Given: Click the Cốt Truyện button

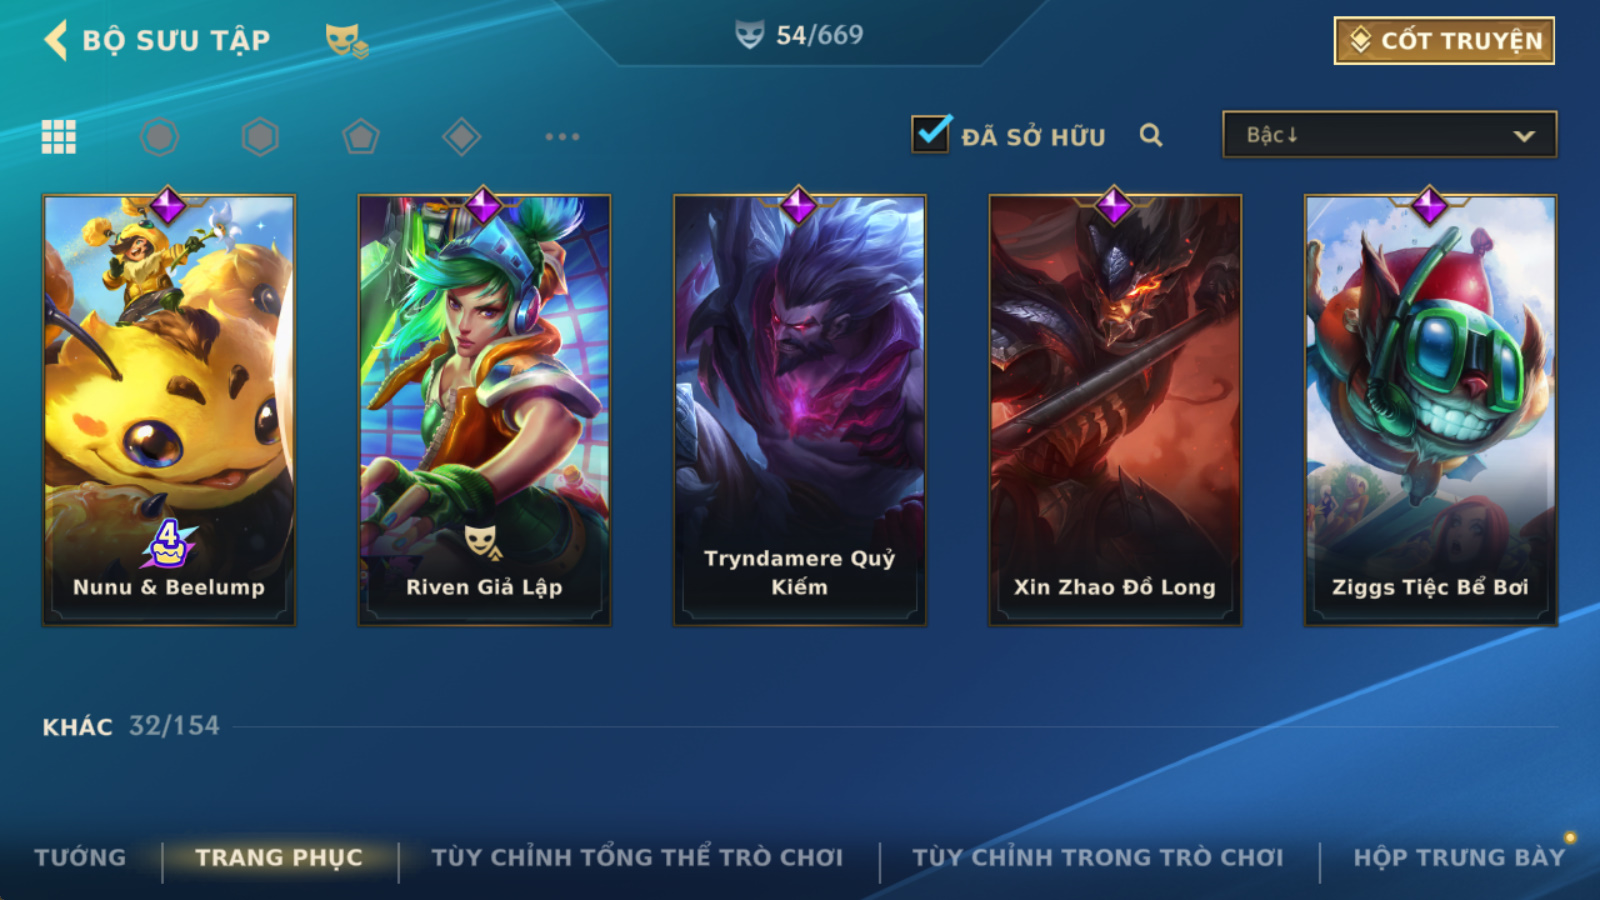Looking at the screenshot, I should click(1444, 41).
